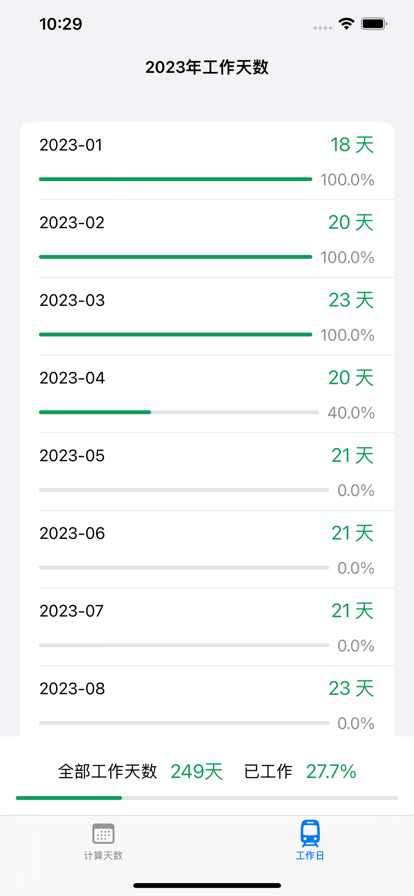Tap the 2023-08 month row

coord(207,702)
